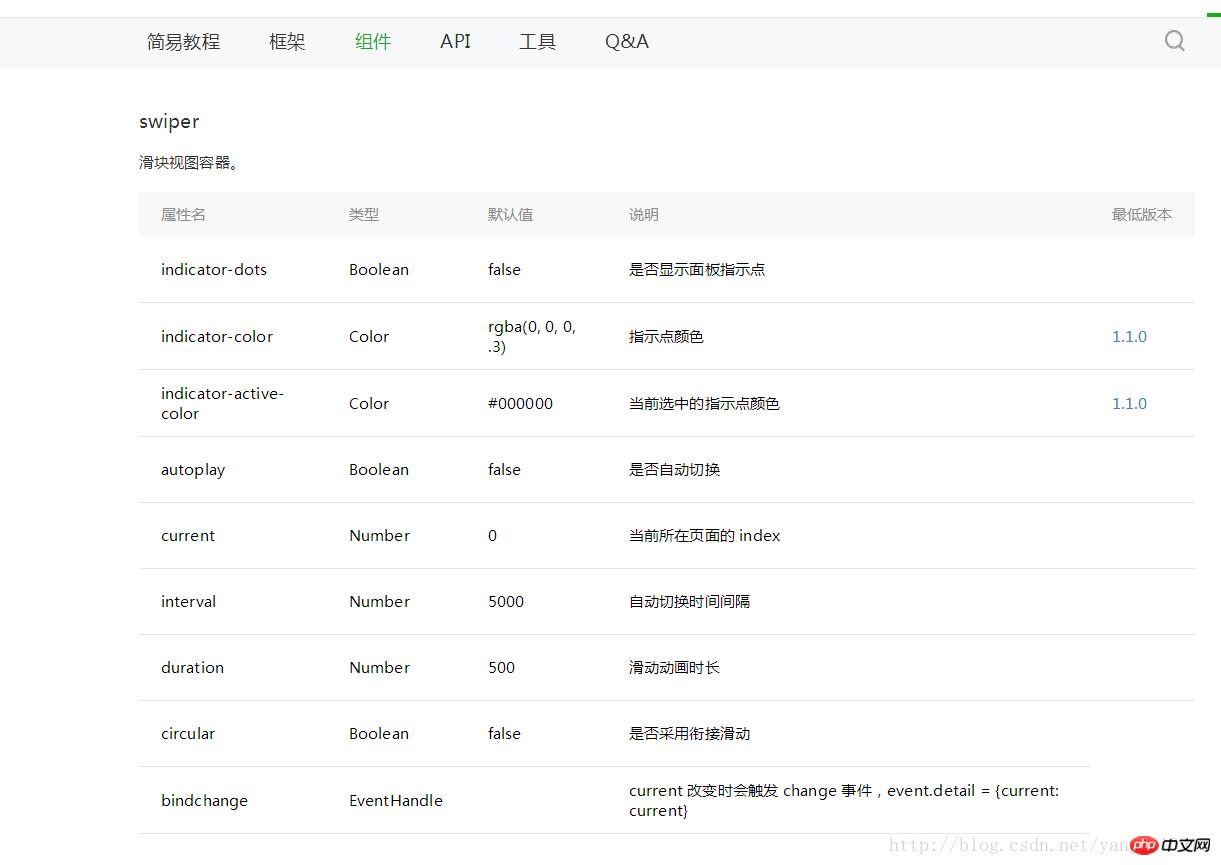Click the 1.1.0 version link for indicator-color
Viewport: 1221px width, 865px height.
(x=1129, y=337)
